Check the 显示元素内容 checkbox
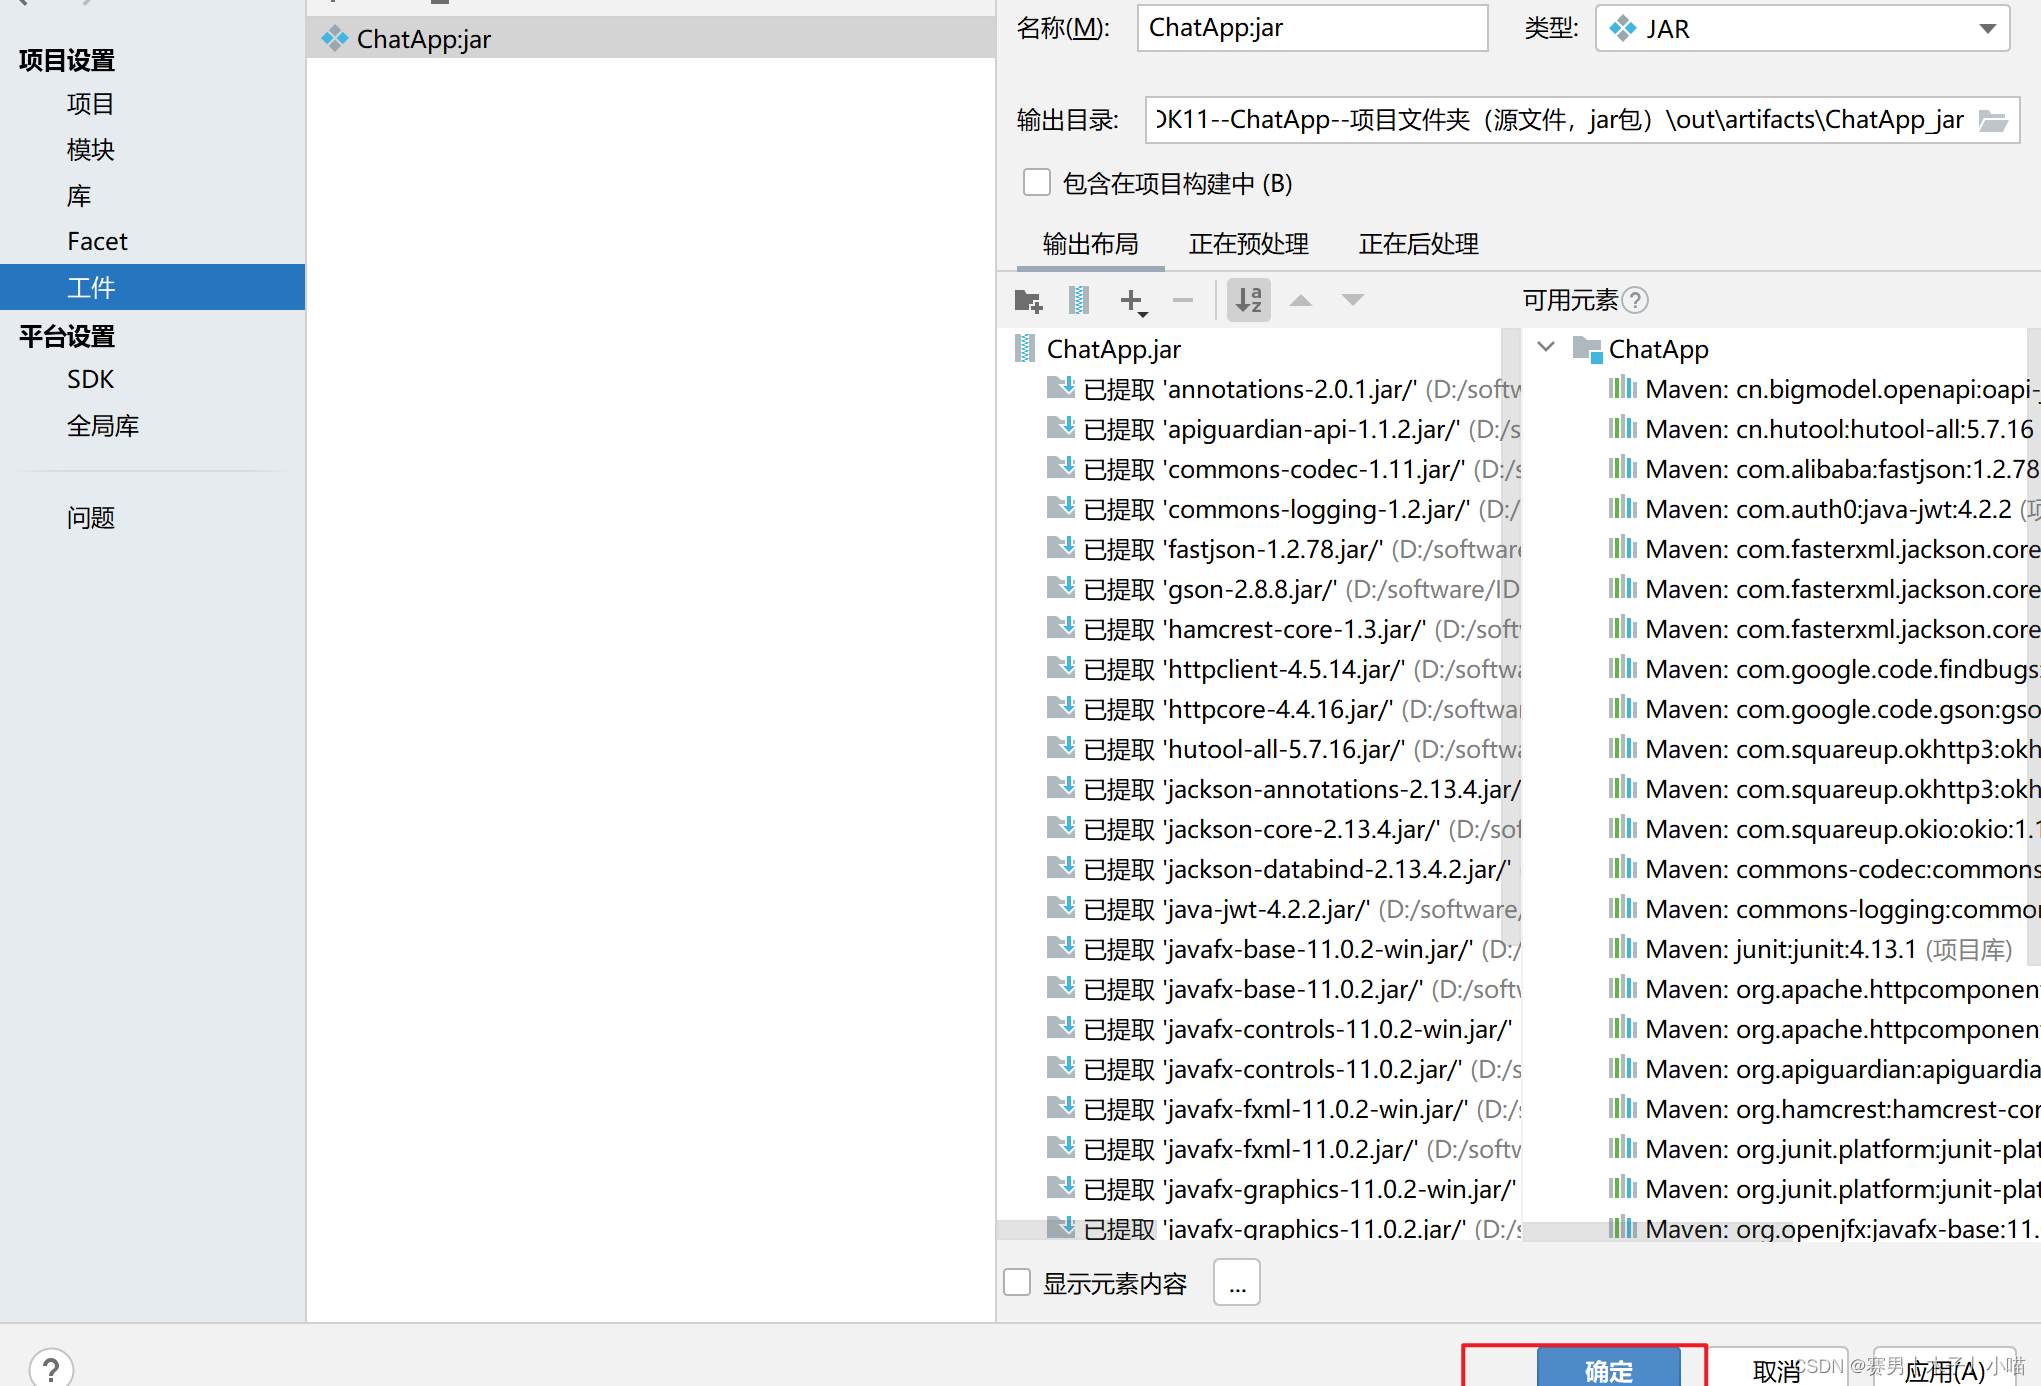Image resolution: width=2041 pixels, height=1386 pixels. click(1017, 1282)
